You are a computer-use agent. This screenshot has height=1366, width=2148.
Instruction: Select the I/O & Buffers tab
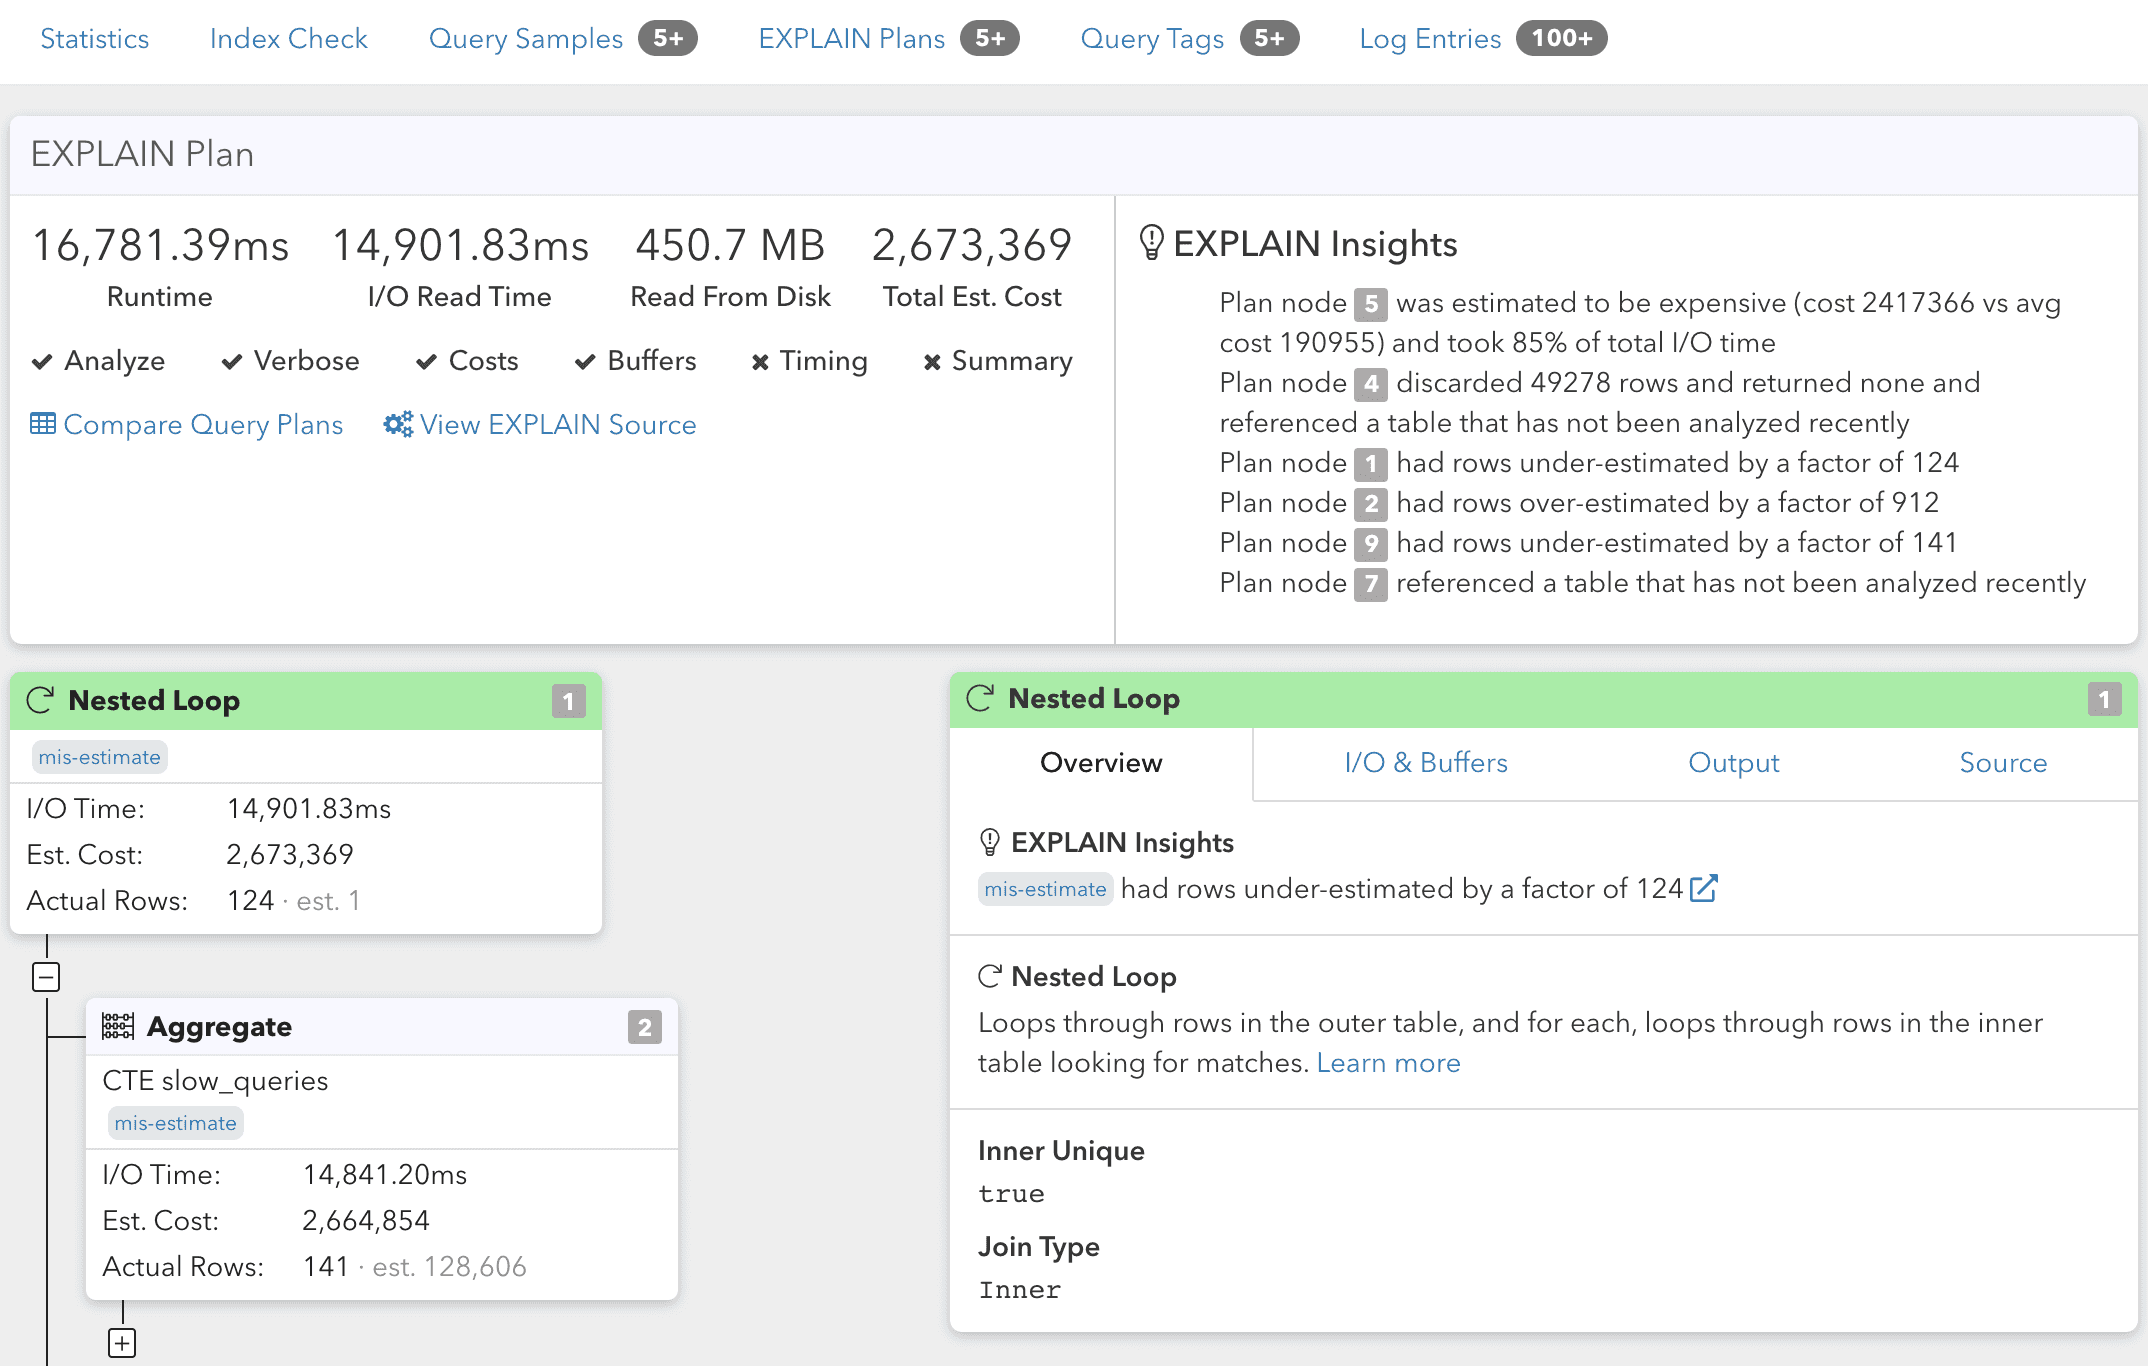coord(1426,762)
